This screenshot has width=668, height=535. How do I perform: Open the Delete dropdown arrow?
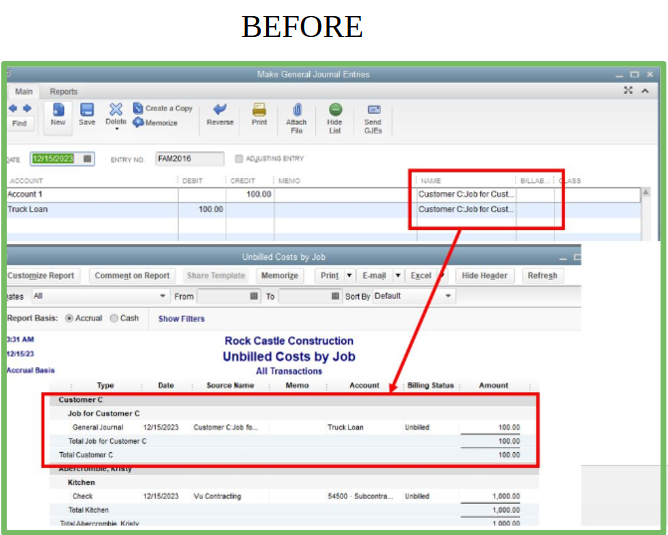116,129
